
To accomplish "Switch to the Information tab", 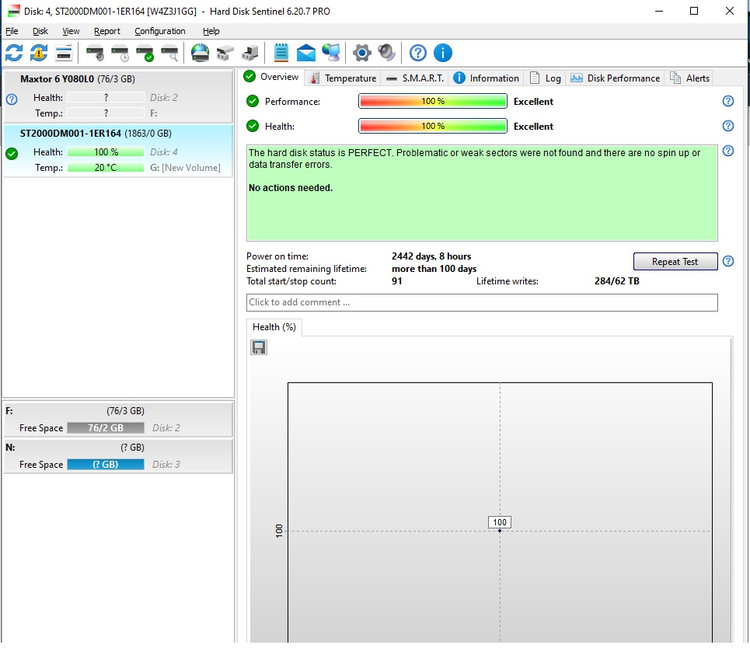I will tap(486, 78).
